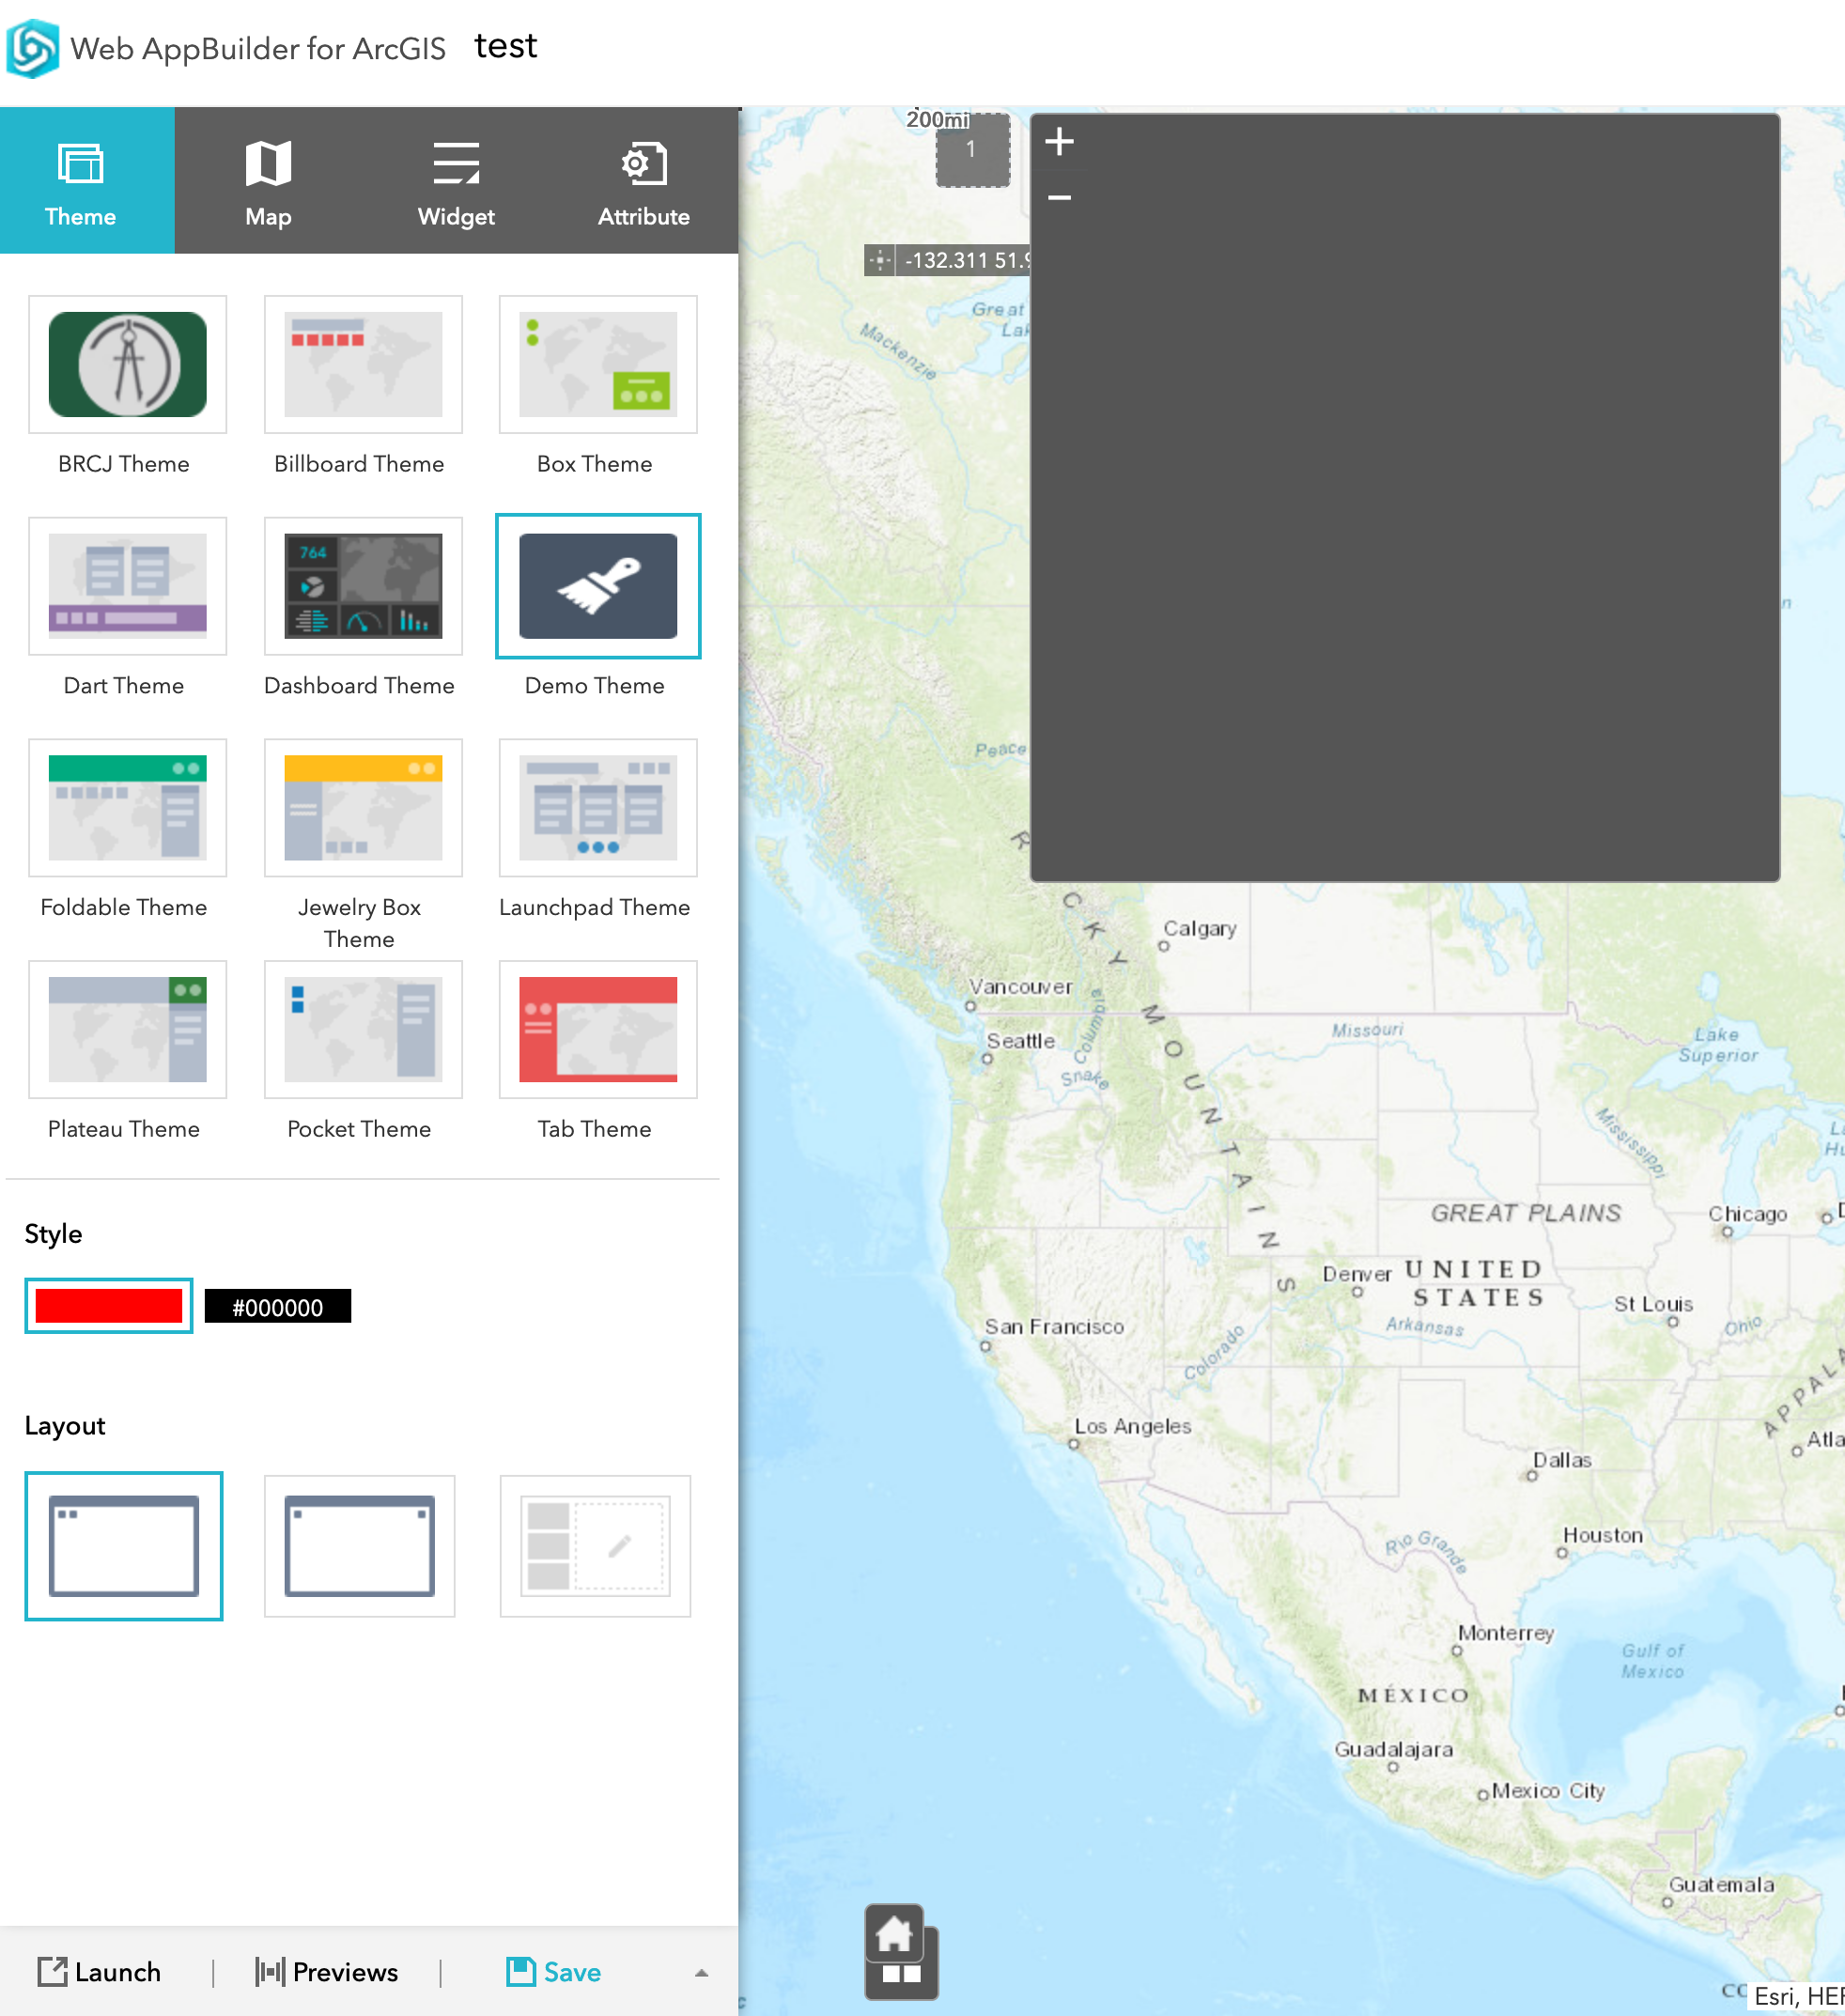Switch to the Map tab

click(268, 181)
